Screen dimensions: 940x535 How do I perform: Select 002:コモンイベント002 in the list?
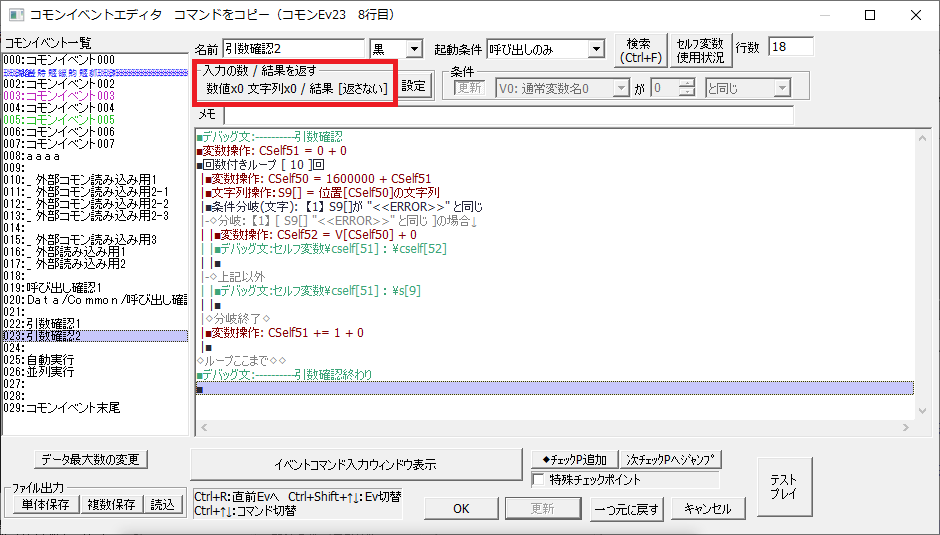tap(95, 84)
